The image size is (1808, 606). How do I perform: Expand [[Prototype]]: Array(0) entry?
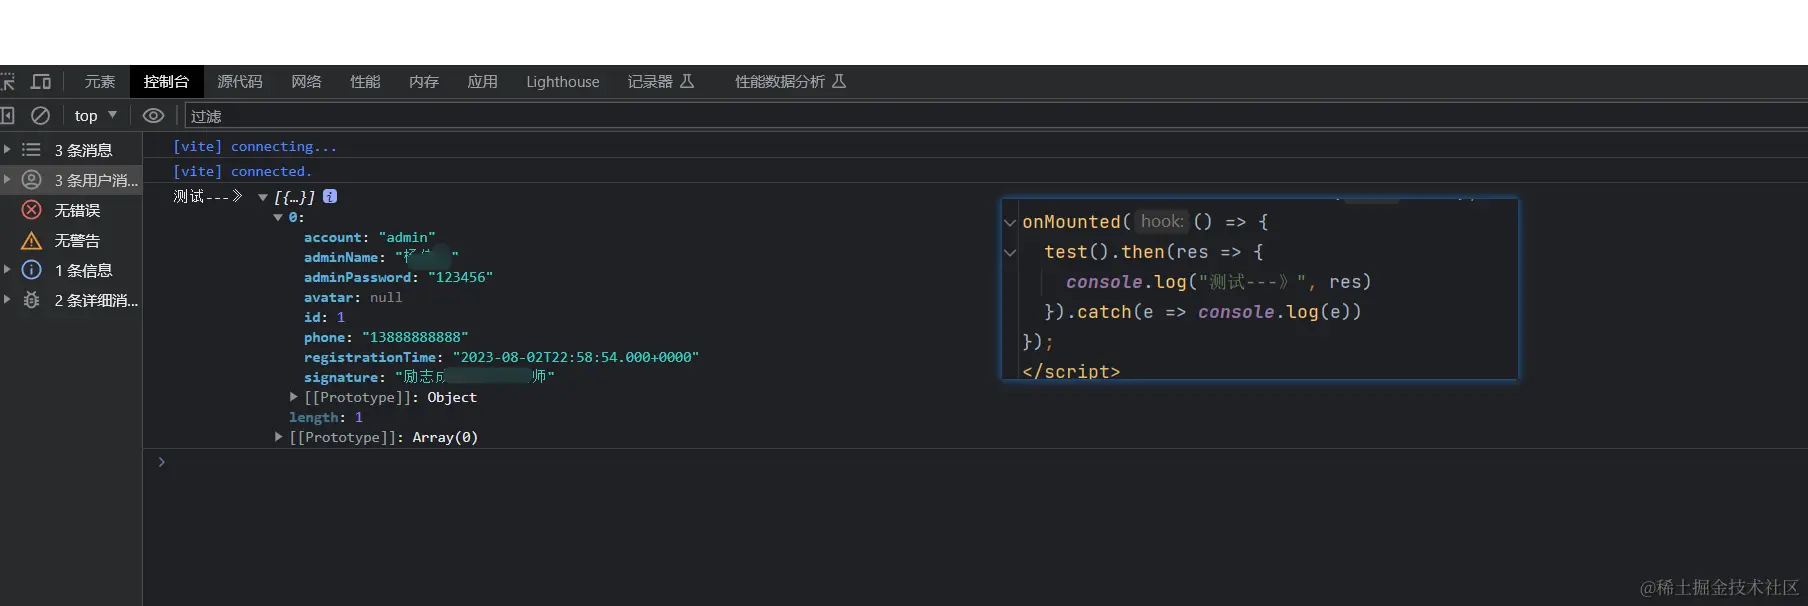pos(278,437)
